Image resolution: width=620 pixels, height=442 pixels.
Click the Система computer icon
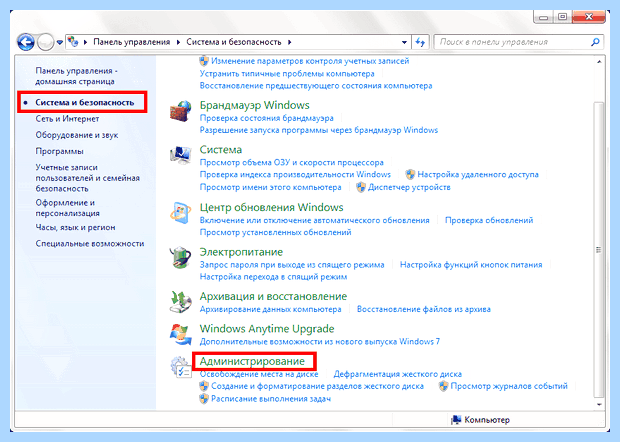pos(181,155)
